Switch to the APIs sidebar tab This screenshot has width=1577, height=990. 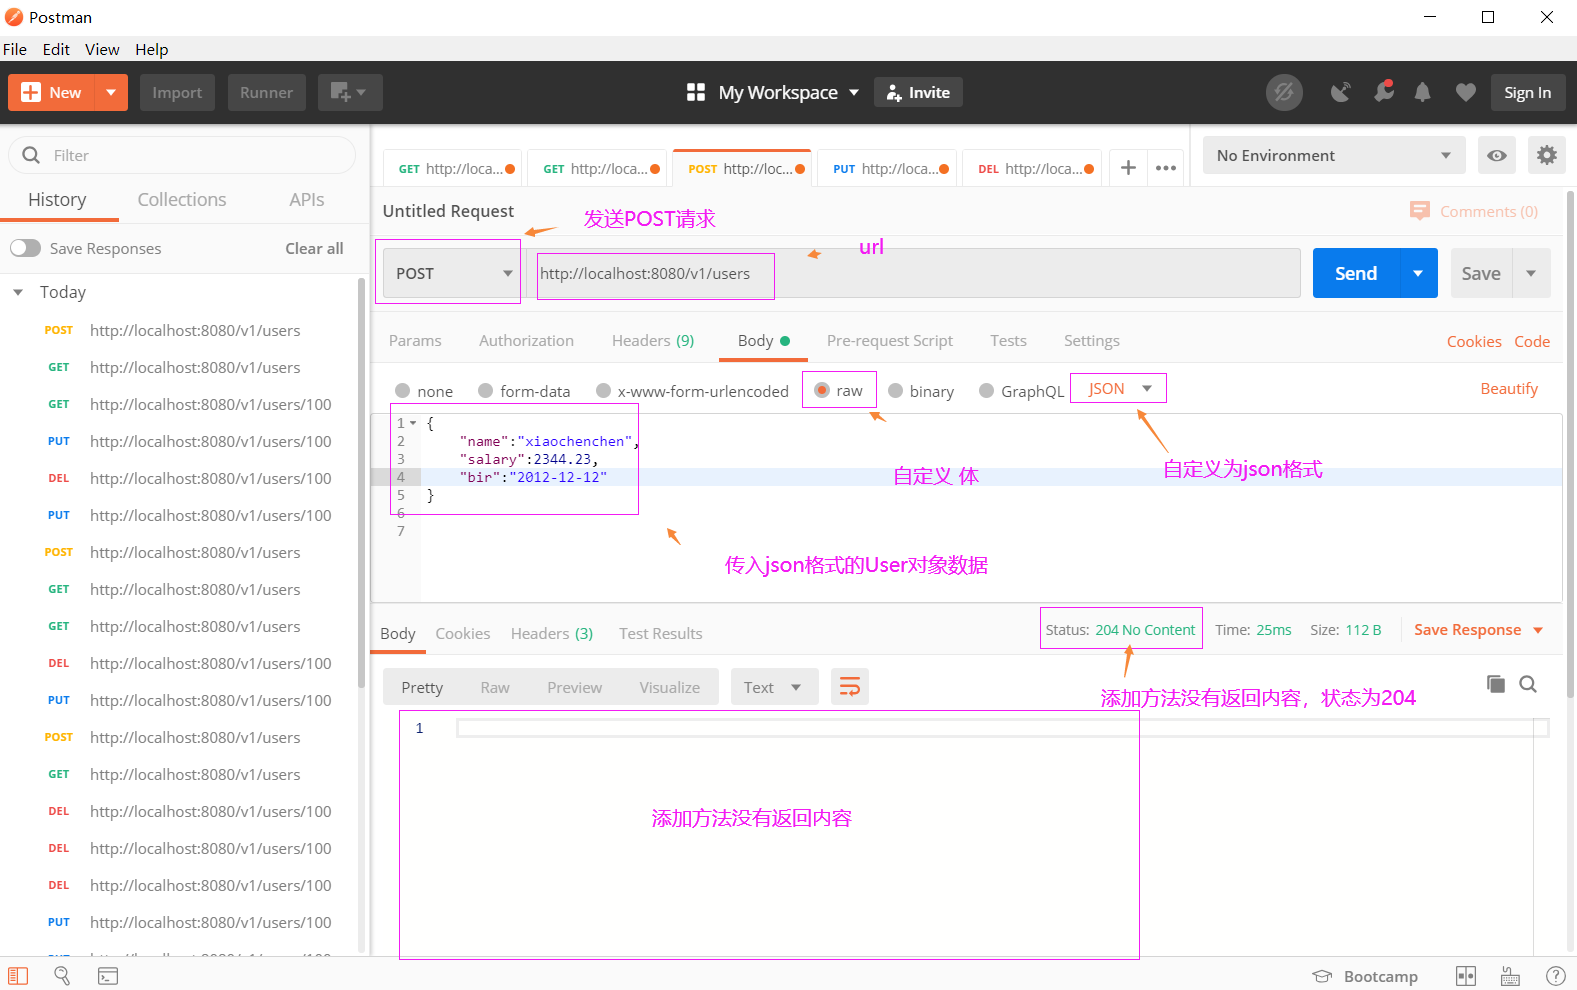[307, 199]
